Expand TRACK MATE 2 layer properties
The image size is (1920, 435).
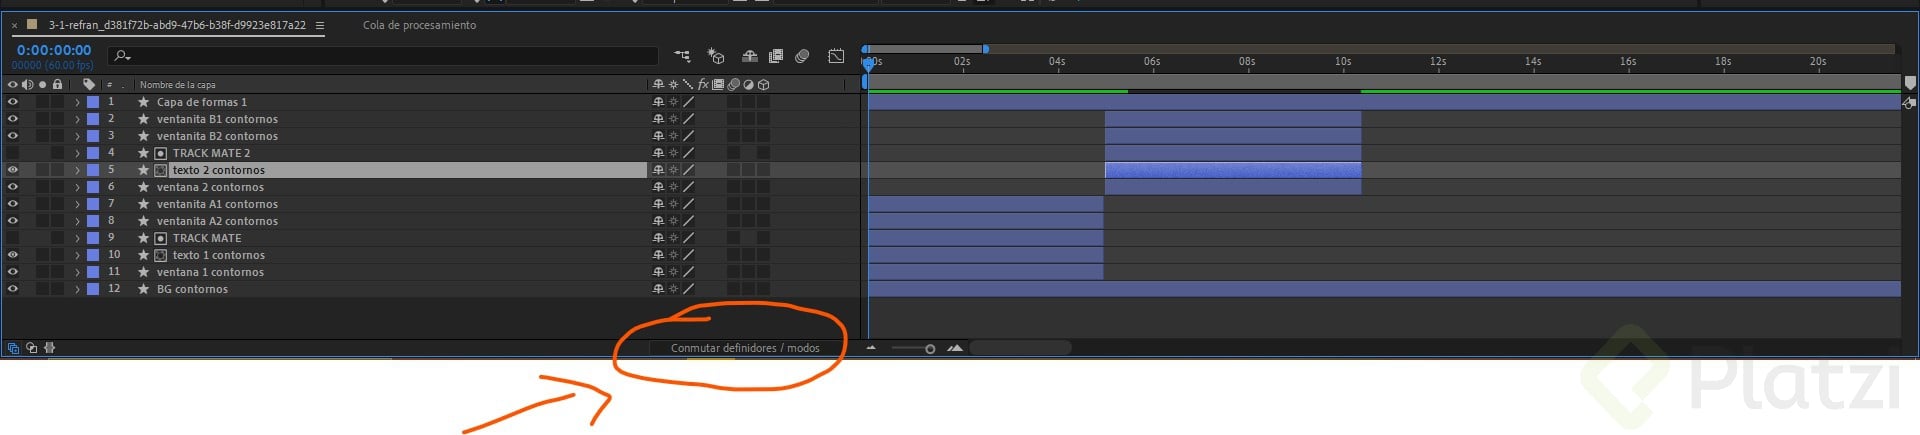(x=77, y=153)
